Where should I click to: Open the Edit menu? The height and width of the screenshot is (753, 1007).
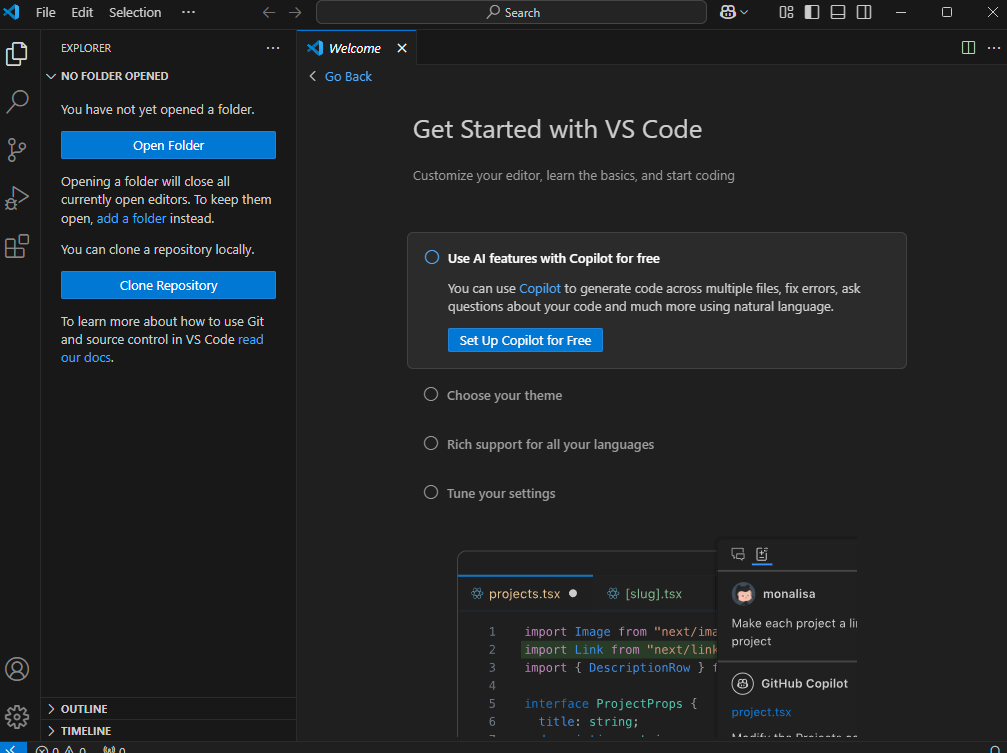coord(82,12)
